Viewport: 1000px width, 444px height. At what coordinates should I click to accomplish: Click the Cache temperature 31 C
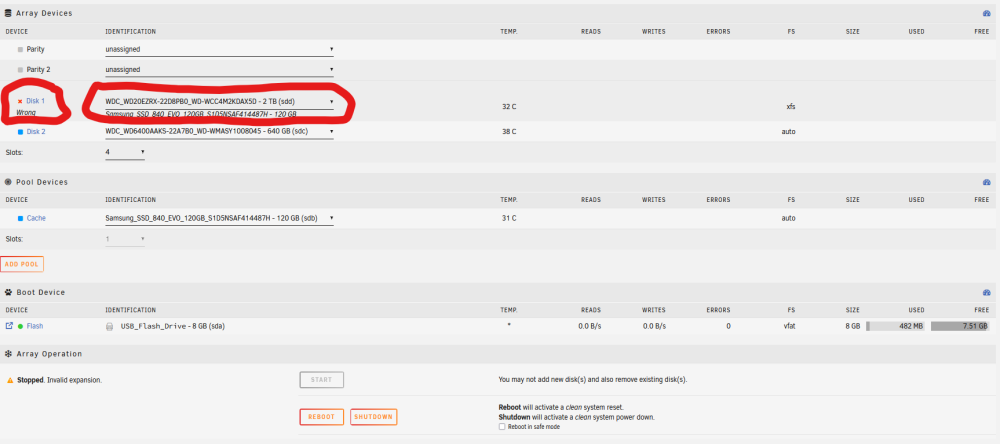point(509,218)
